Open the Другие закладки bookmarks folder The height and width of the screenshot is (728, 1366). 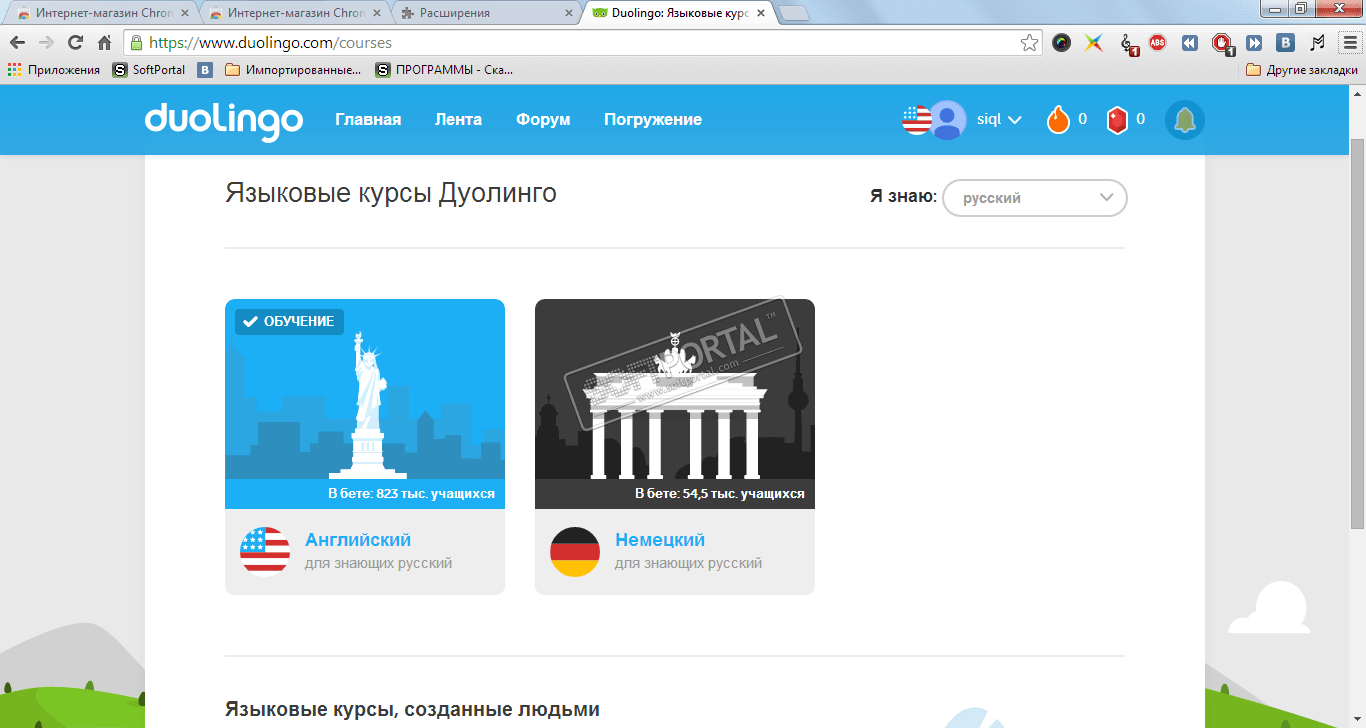click(x=1302, y=70)
